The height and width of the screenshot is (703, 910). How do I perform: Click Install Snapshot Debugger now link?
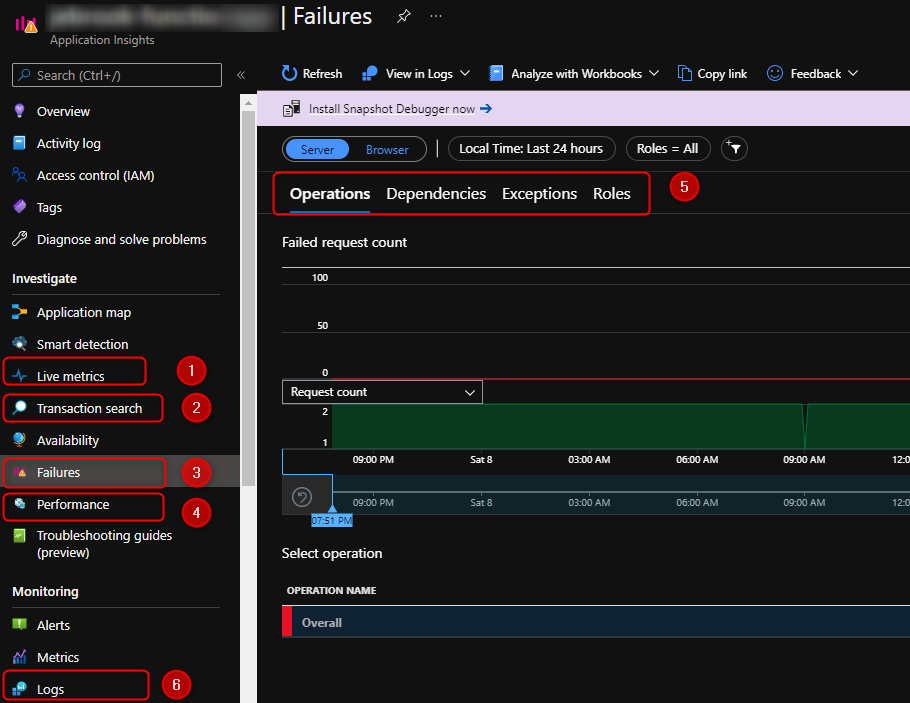392,109
